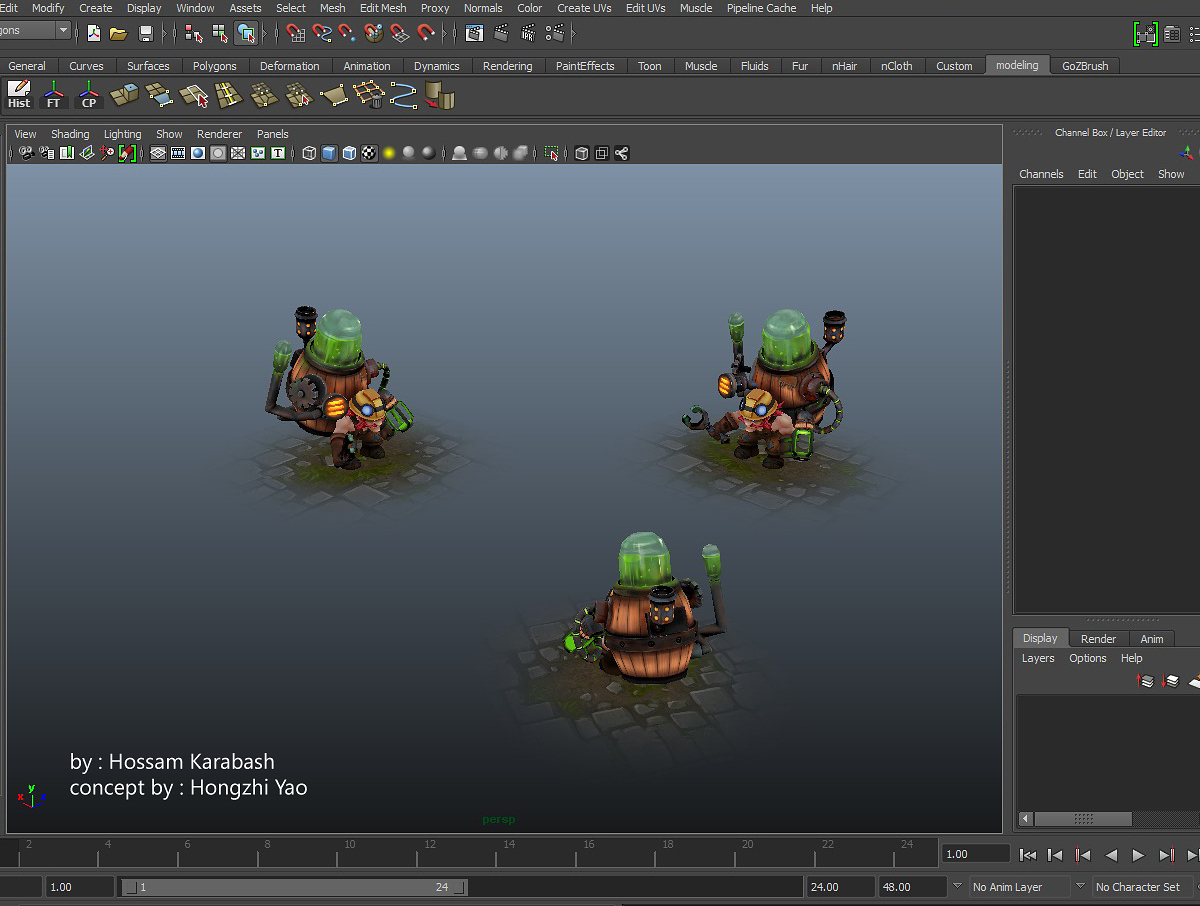This screenshot has height=906, width=1200.
Task: Go to start of playback range
Action: click(x=1027, y=855)
